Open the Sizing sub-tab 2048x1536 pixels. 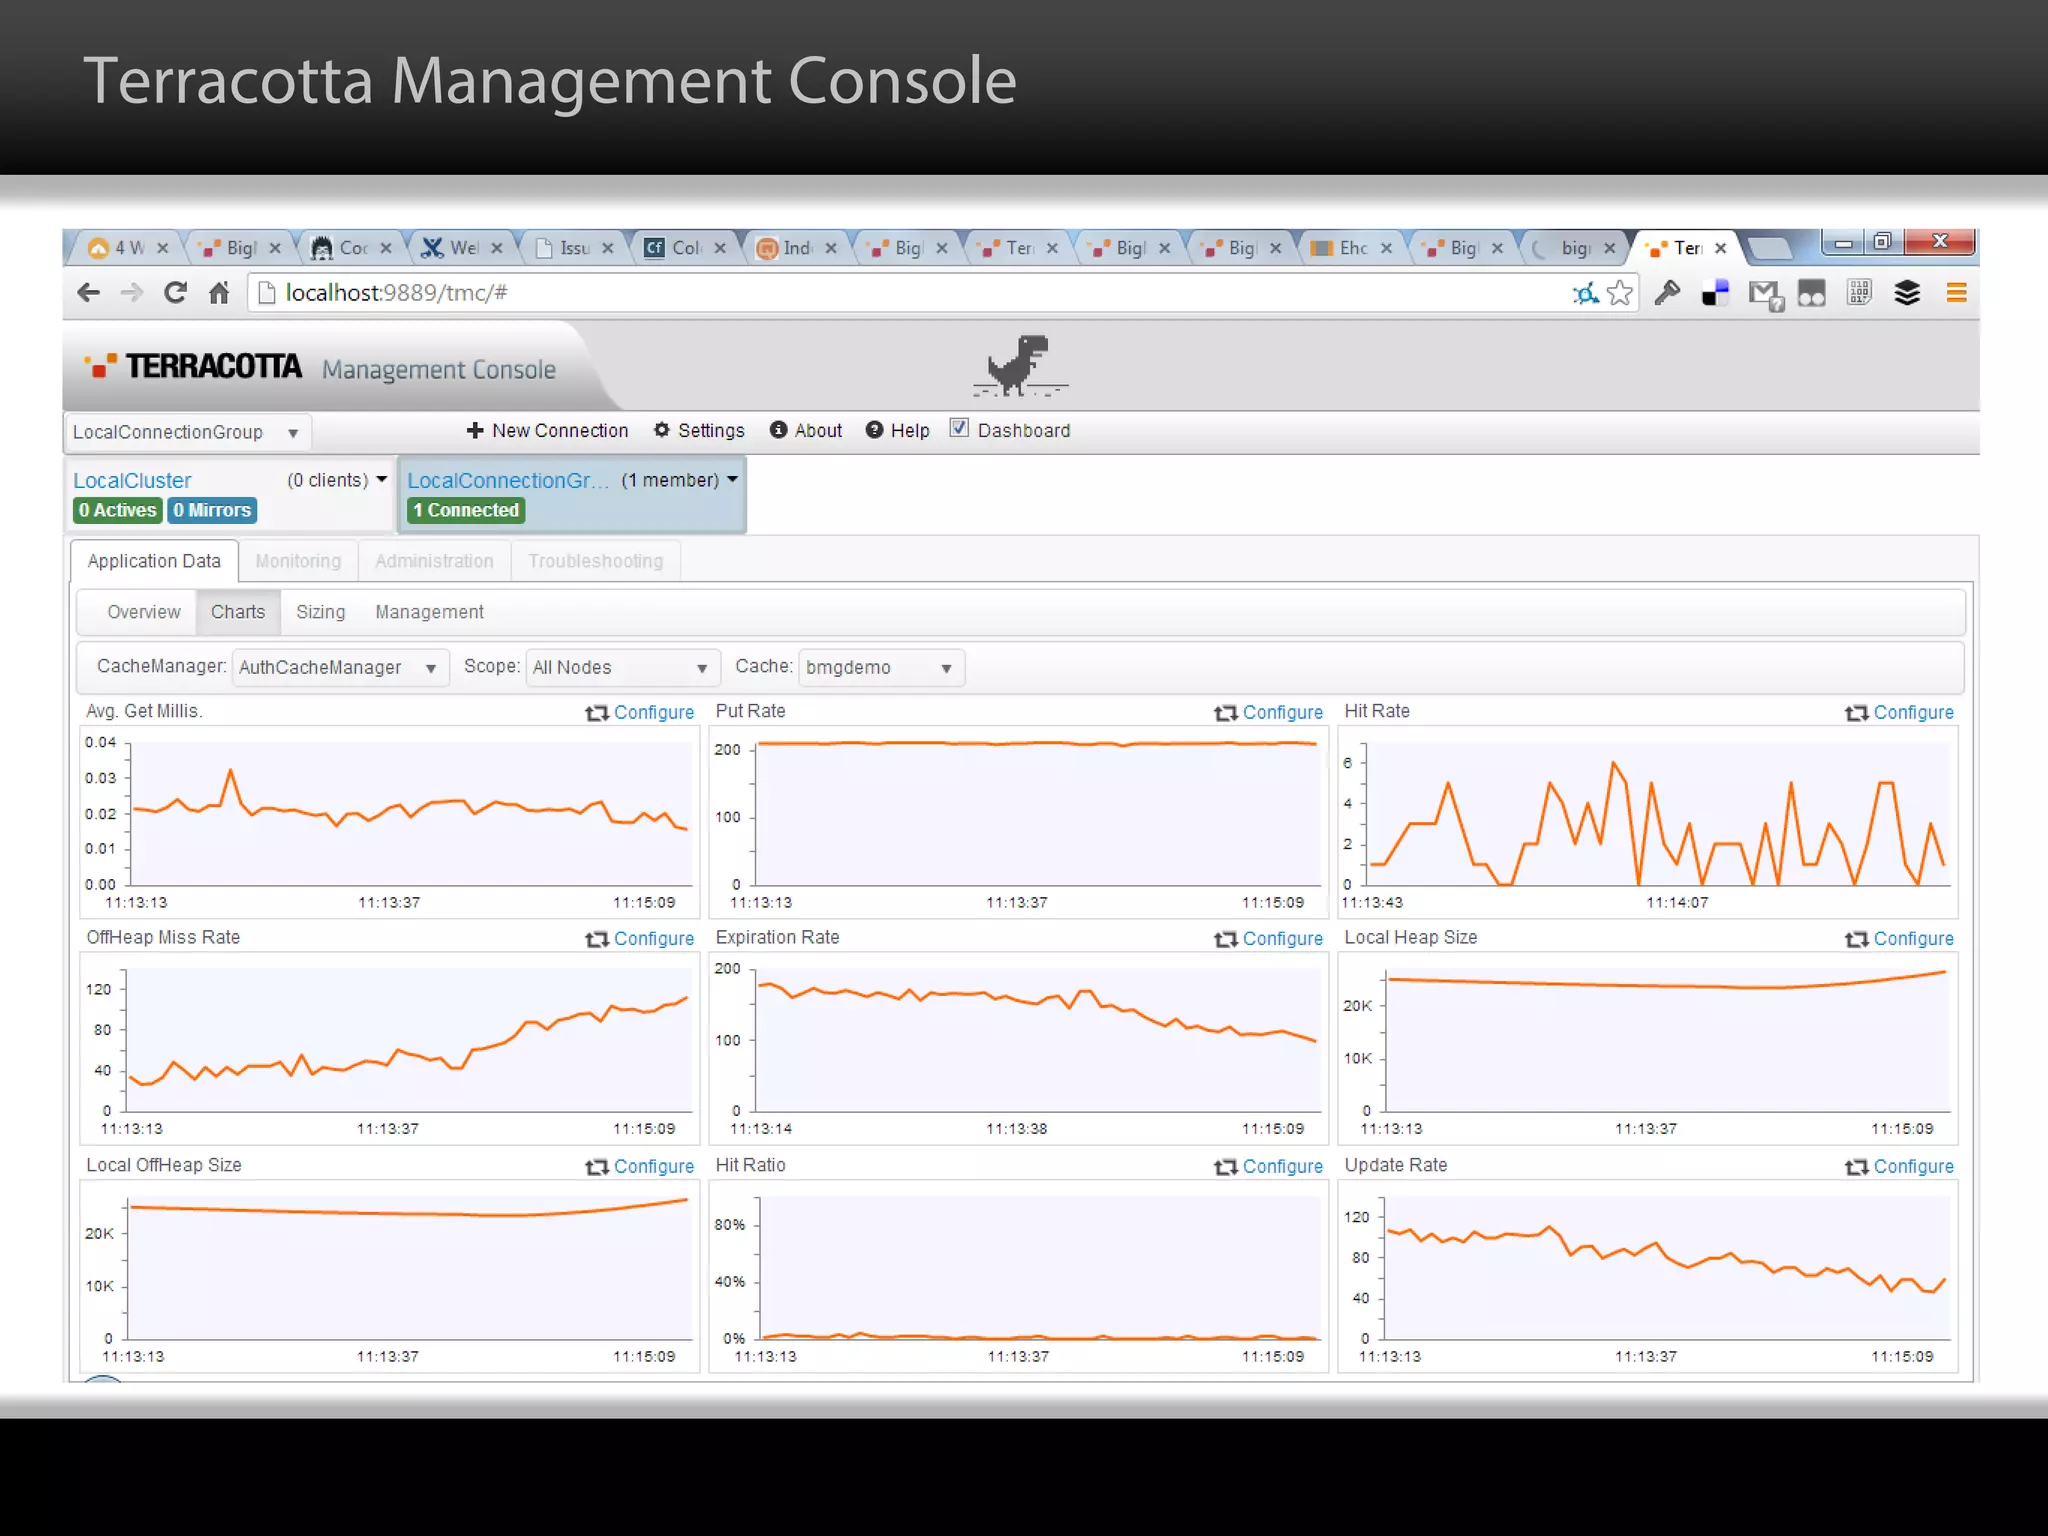[x=320, y=612]
